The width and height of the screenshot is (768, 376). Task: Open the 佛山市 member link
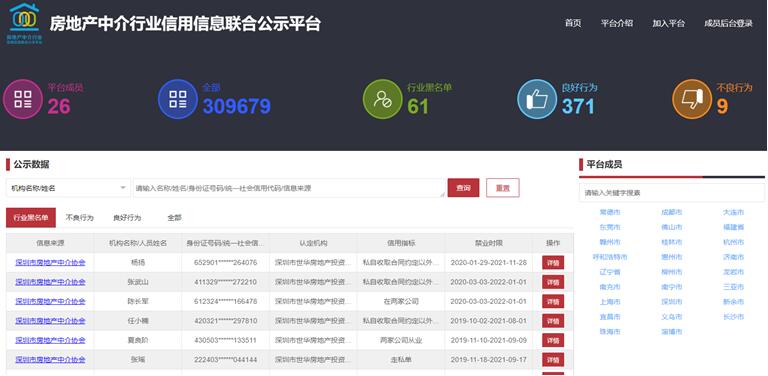tap(672, 227)
